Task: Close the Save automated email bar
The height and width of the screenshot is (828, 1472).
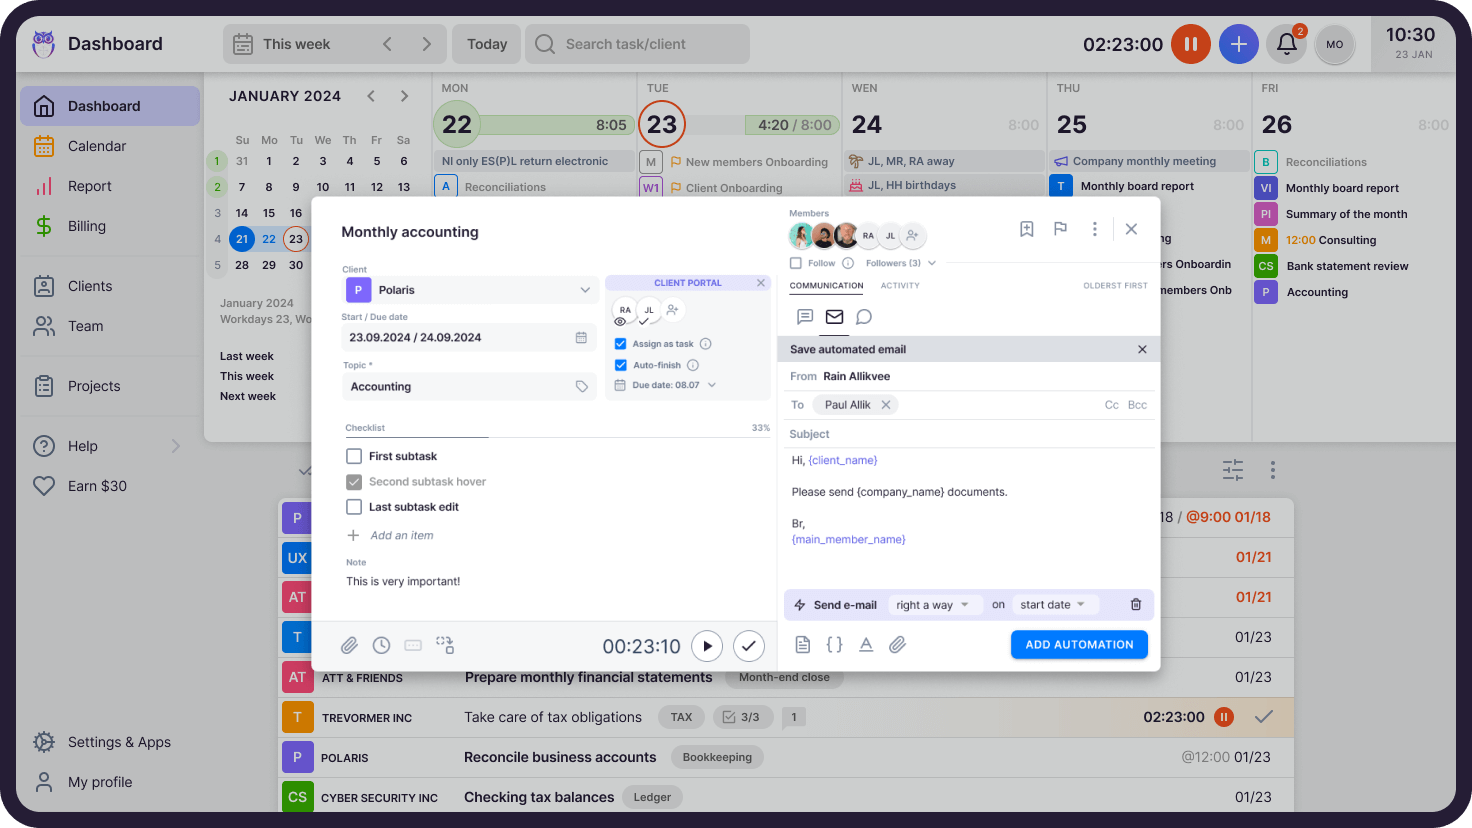Action: (x=1142, y=349)
